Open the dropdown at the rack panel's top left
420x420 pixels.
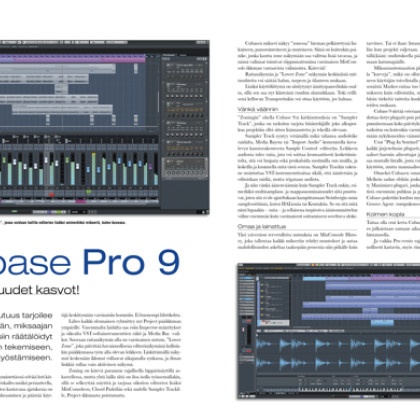[166, 59]
